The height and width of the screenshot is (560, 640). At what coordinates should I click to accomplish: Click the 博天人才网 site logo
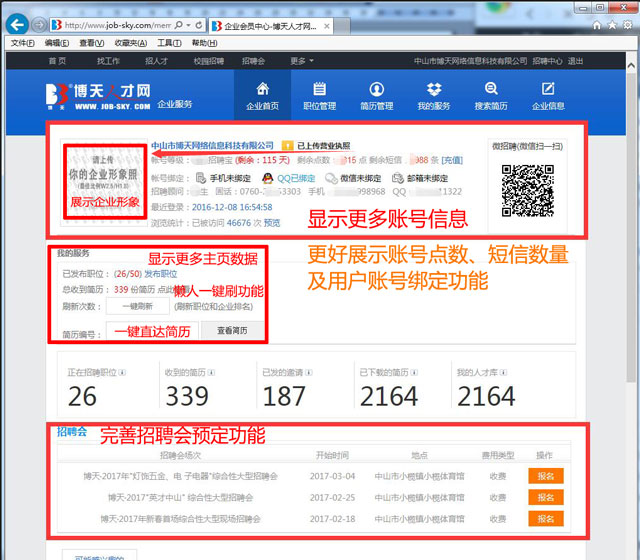[98, 97]
